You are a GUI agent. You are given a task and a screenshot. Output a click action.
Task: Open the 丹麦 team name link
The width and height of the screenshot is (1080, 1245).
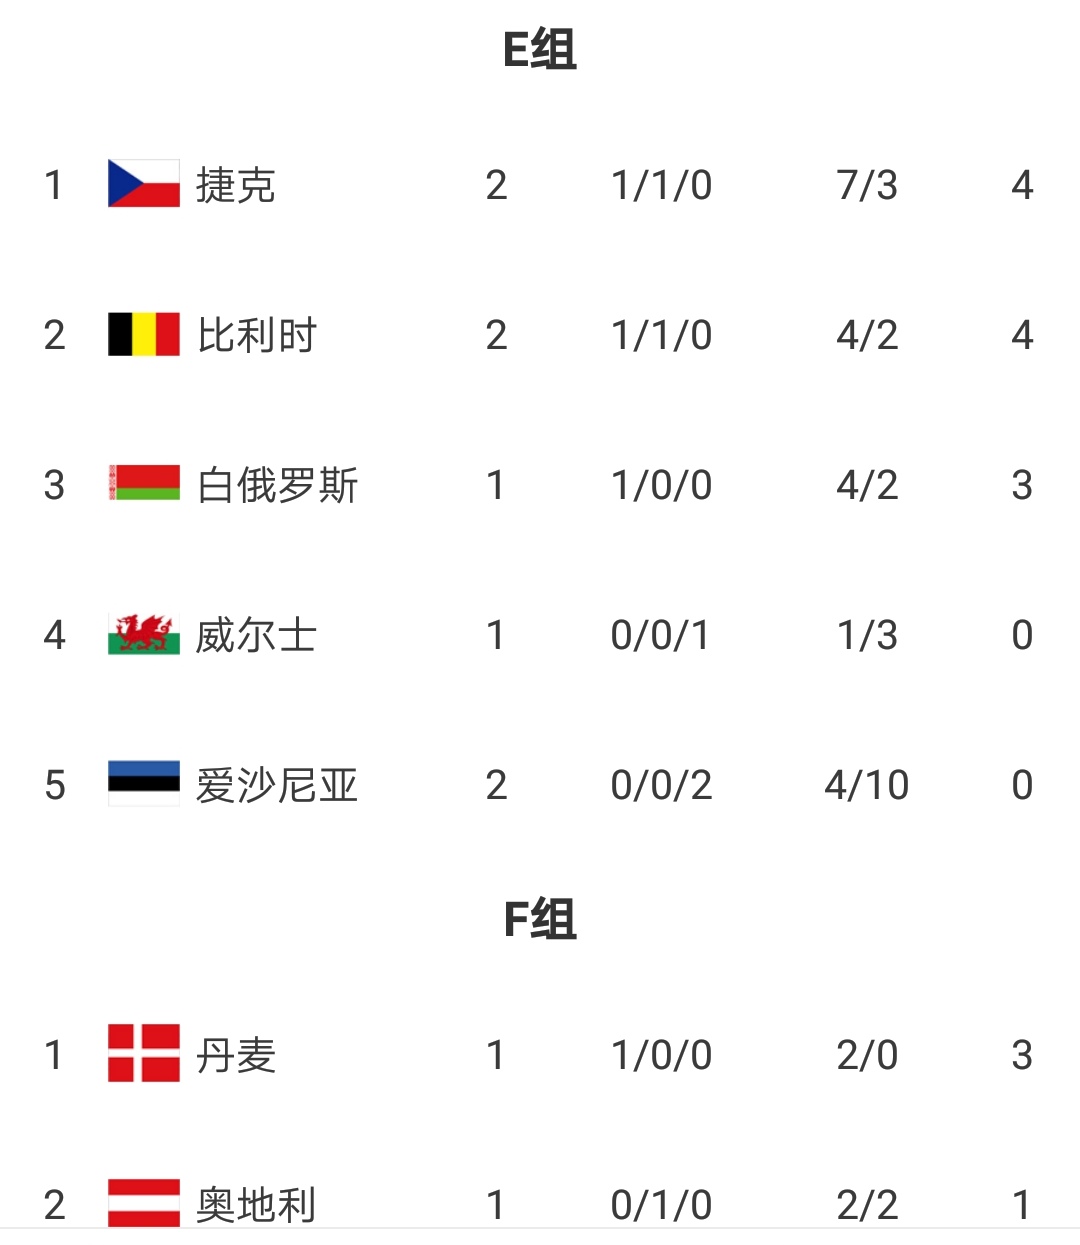(236, 1056)
